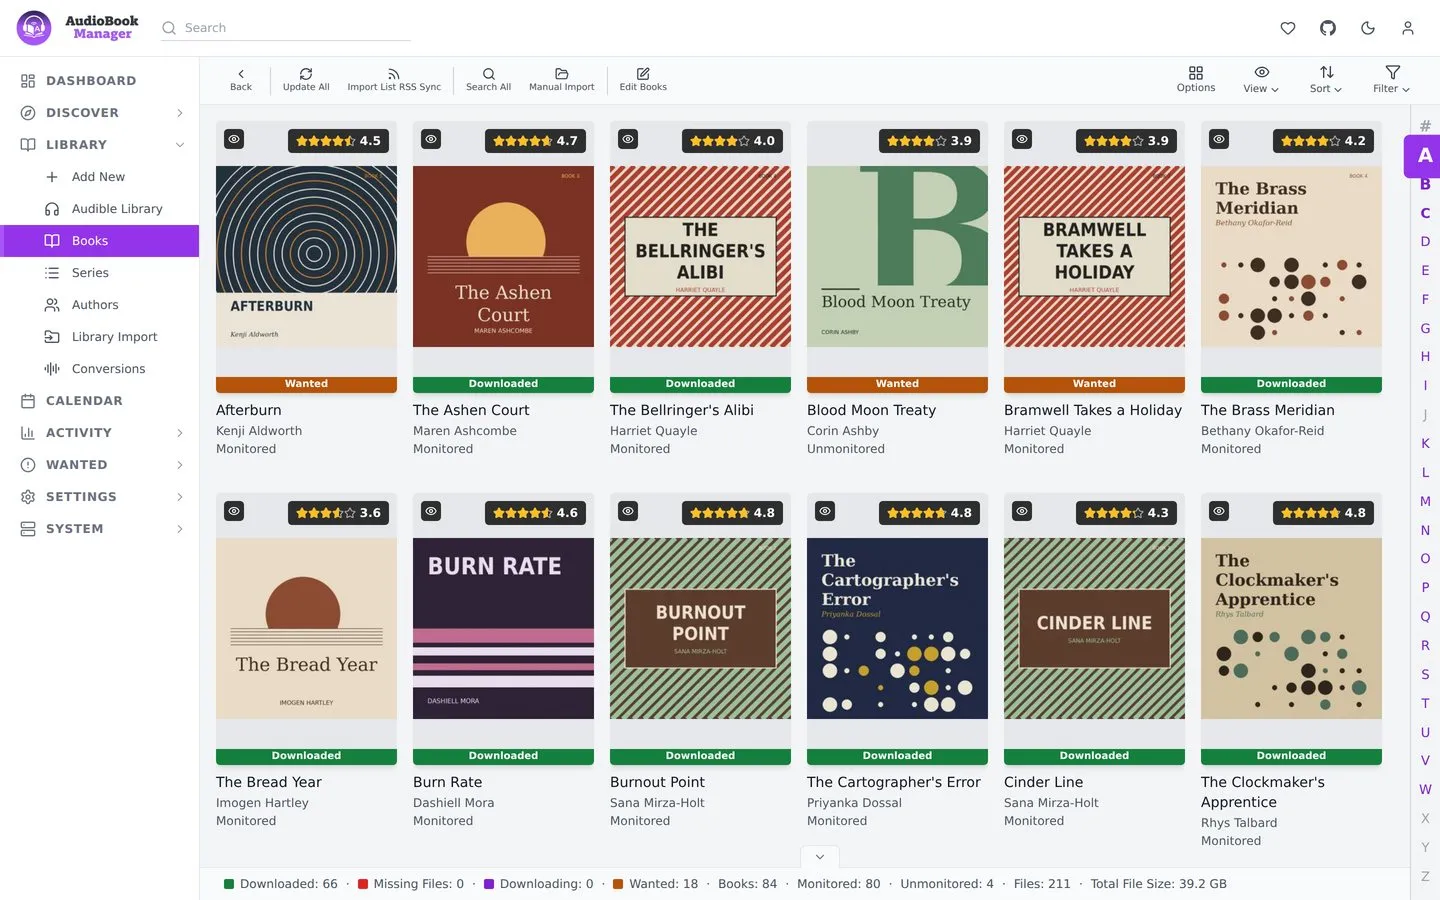Open The Bread Year cover thumbnail
Screen dimensions: 1440x900
tap(306, 629)
